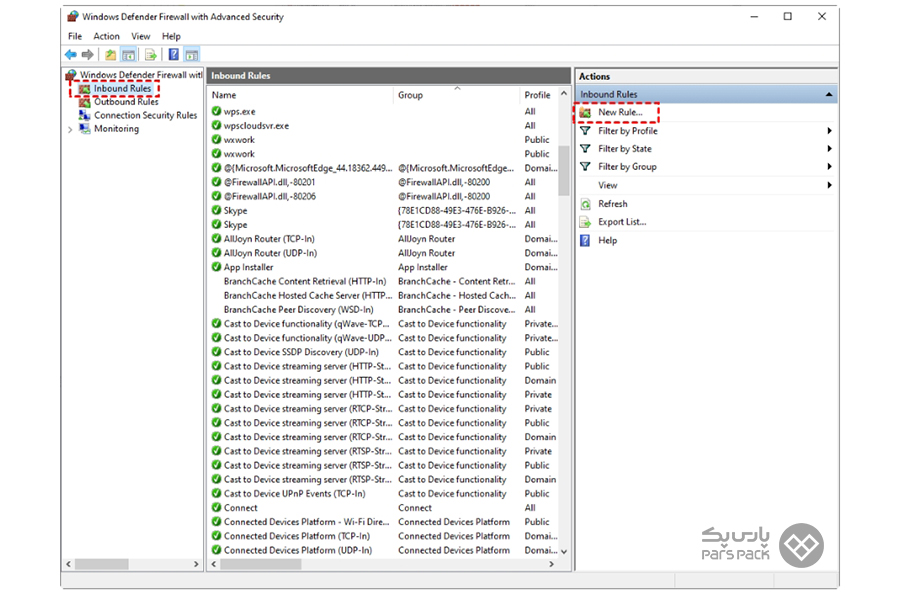Sort by the Name column header

click(x=300, y=95)
